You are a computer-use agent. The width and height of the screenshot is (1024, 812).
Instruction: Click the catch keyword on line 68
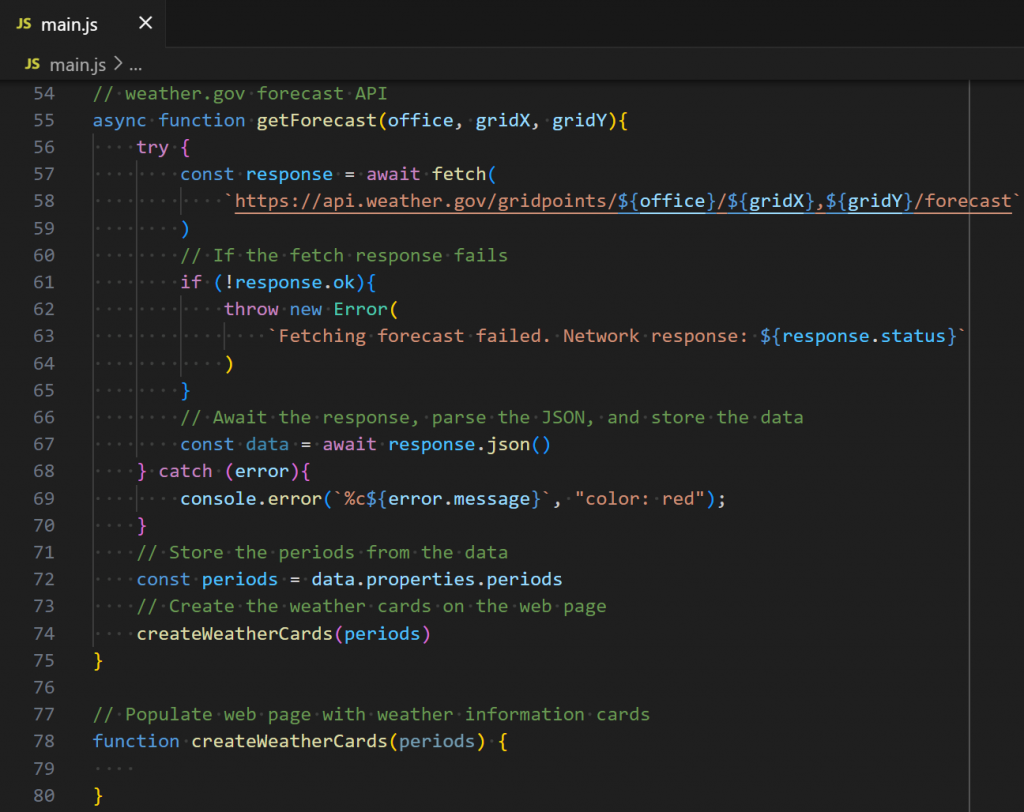click(x=185, y=470)
